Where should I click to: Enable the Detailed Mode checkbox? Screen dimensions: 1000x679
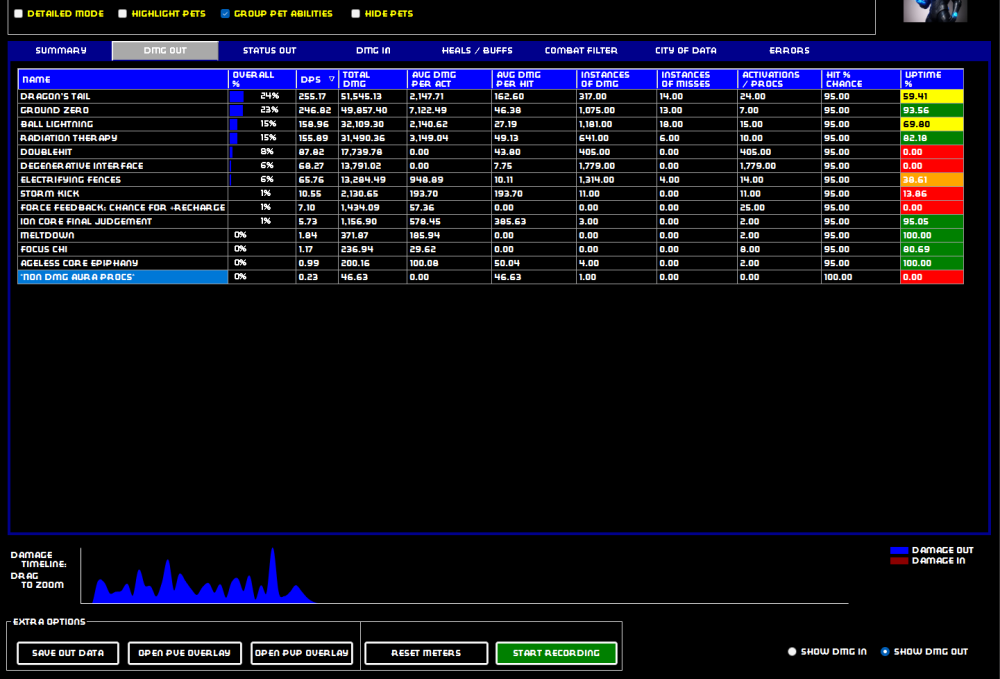[x=18, y=14]
